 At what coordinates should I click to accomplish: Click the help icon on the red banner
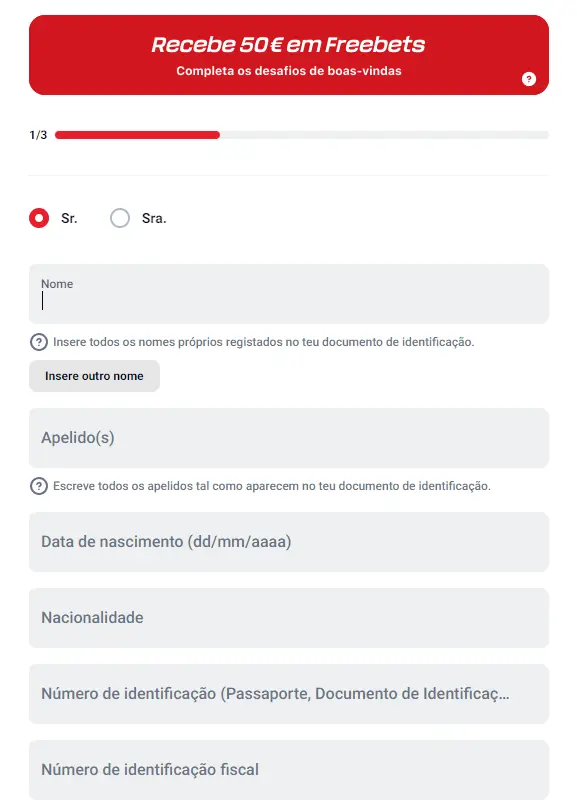coord(528,79)
